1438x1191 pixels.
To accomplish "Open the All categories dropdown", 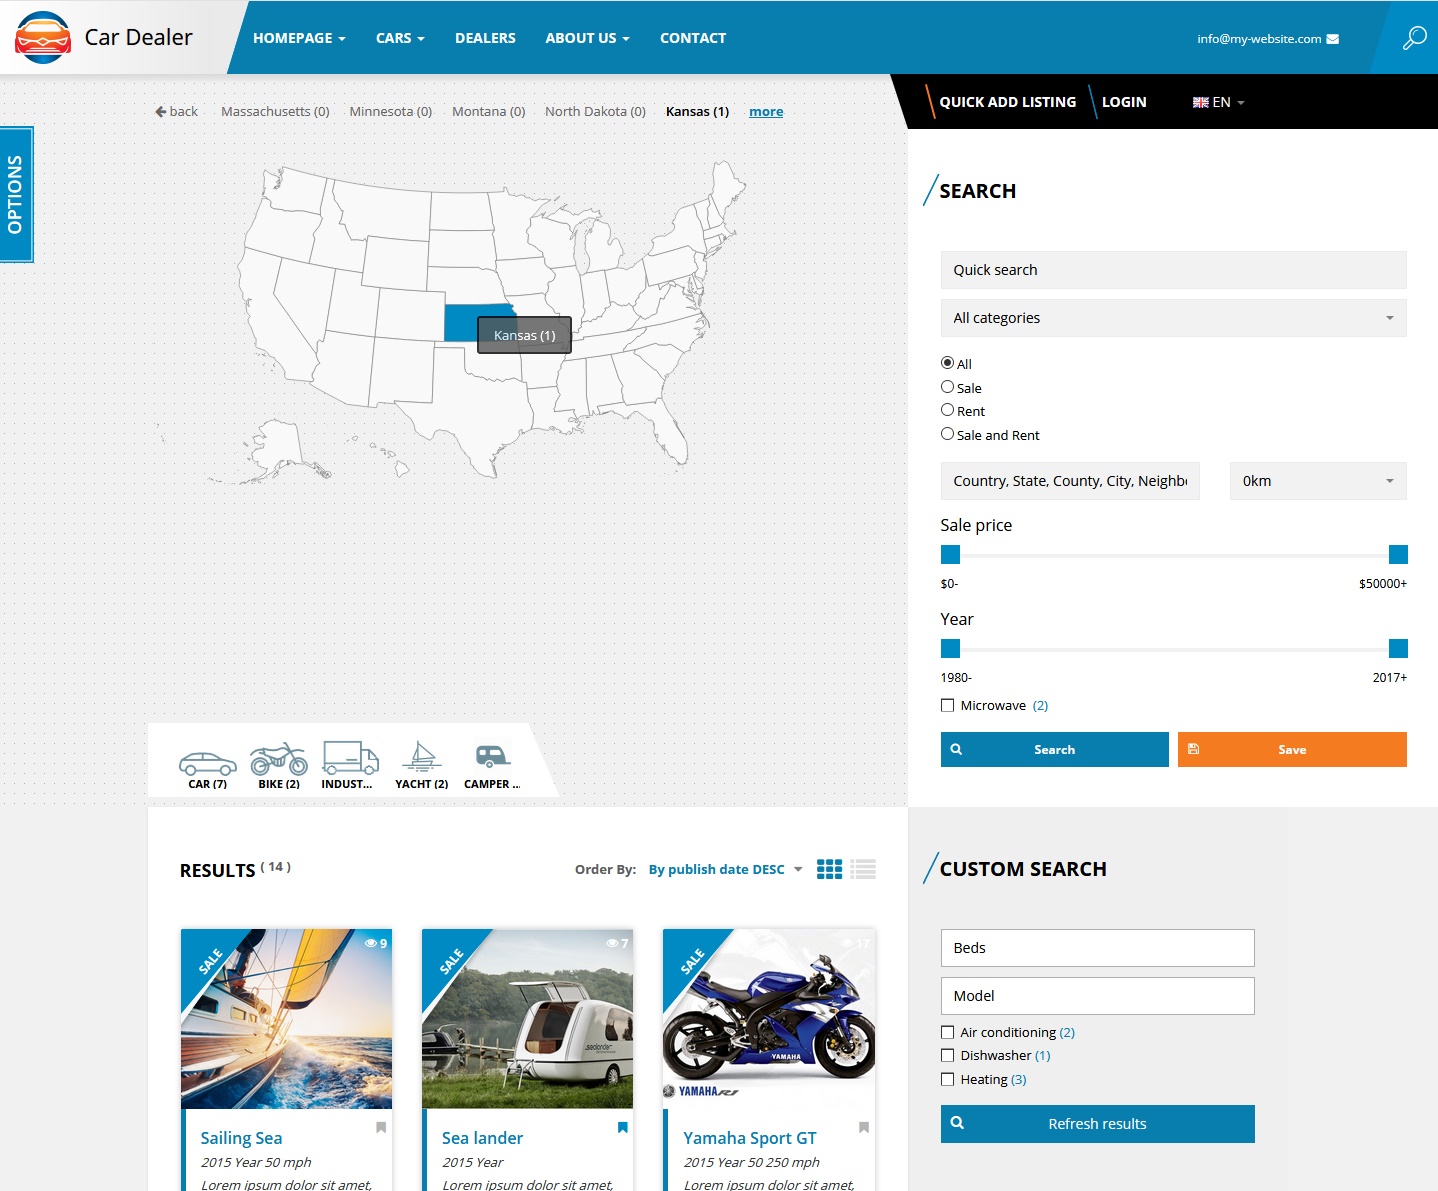I will [1172, 318].
